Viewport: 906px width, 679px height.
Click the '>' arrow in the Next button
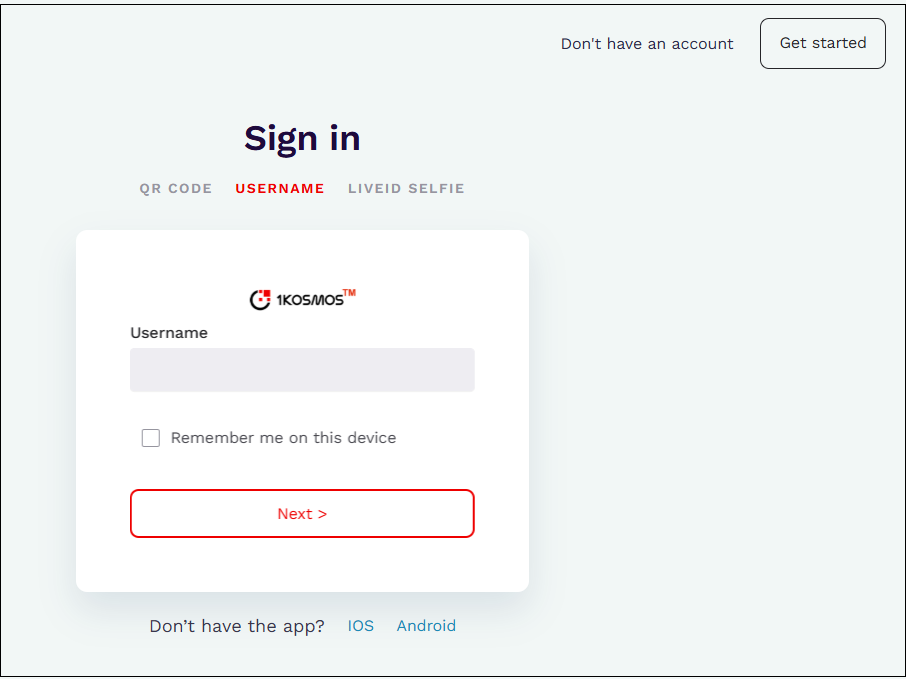pyautogui.click(x=322, y=514)
